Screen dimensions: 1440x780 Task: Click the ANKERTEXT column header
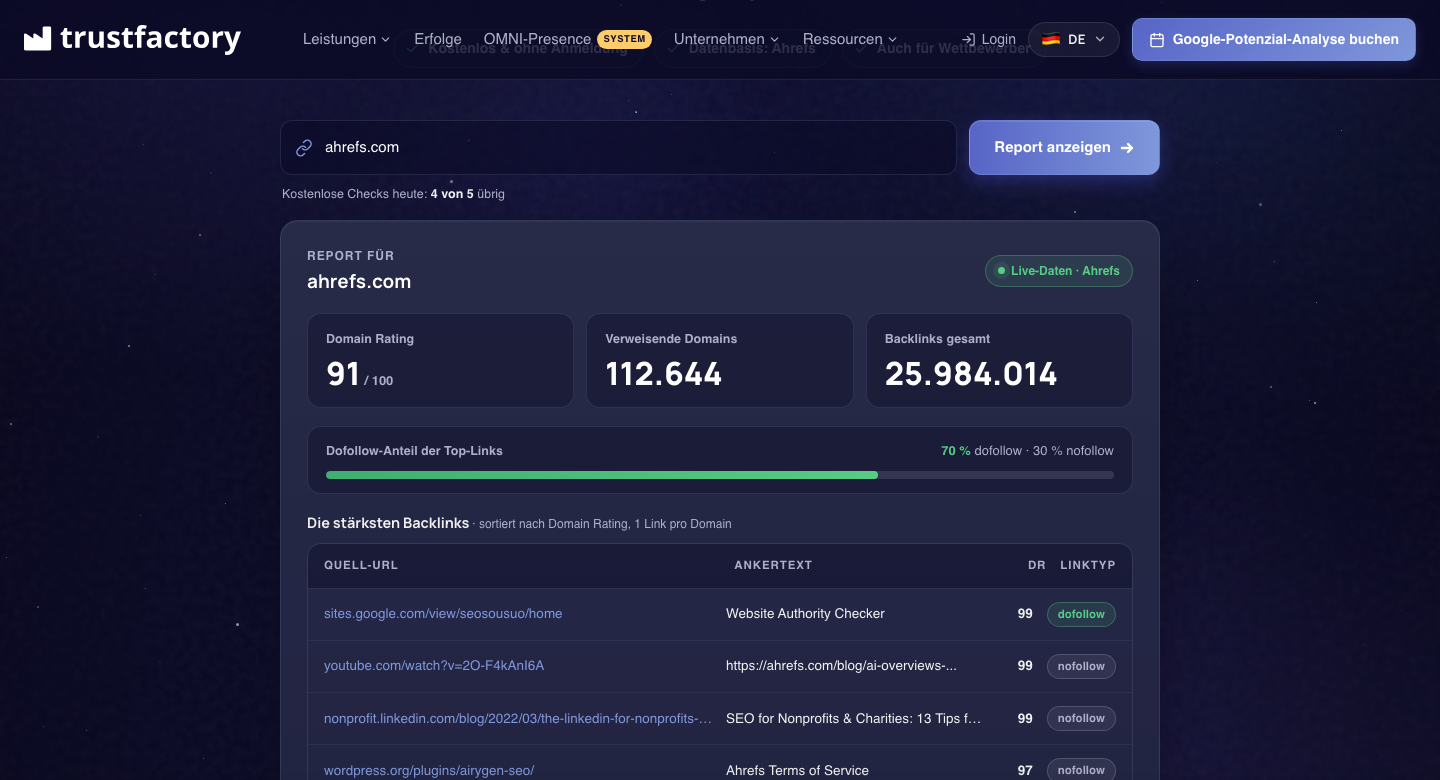click(x=773, y=565)
